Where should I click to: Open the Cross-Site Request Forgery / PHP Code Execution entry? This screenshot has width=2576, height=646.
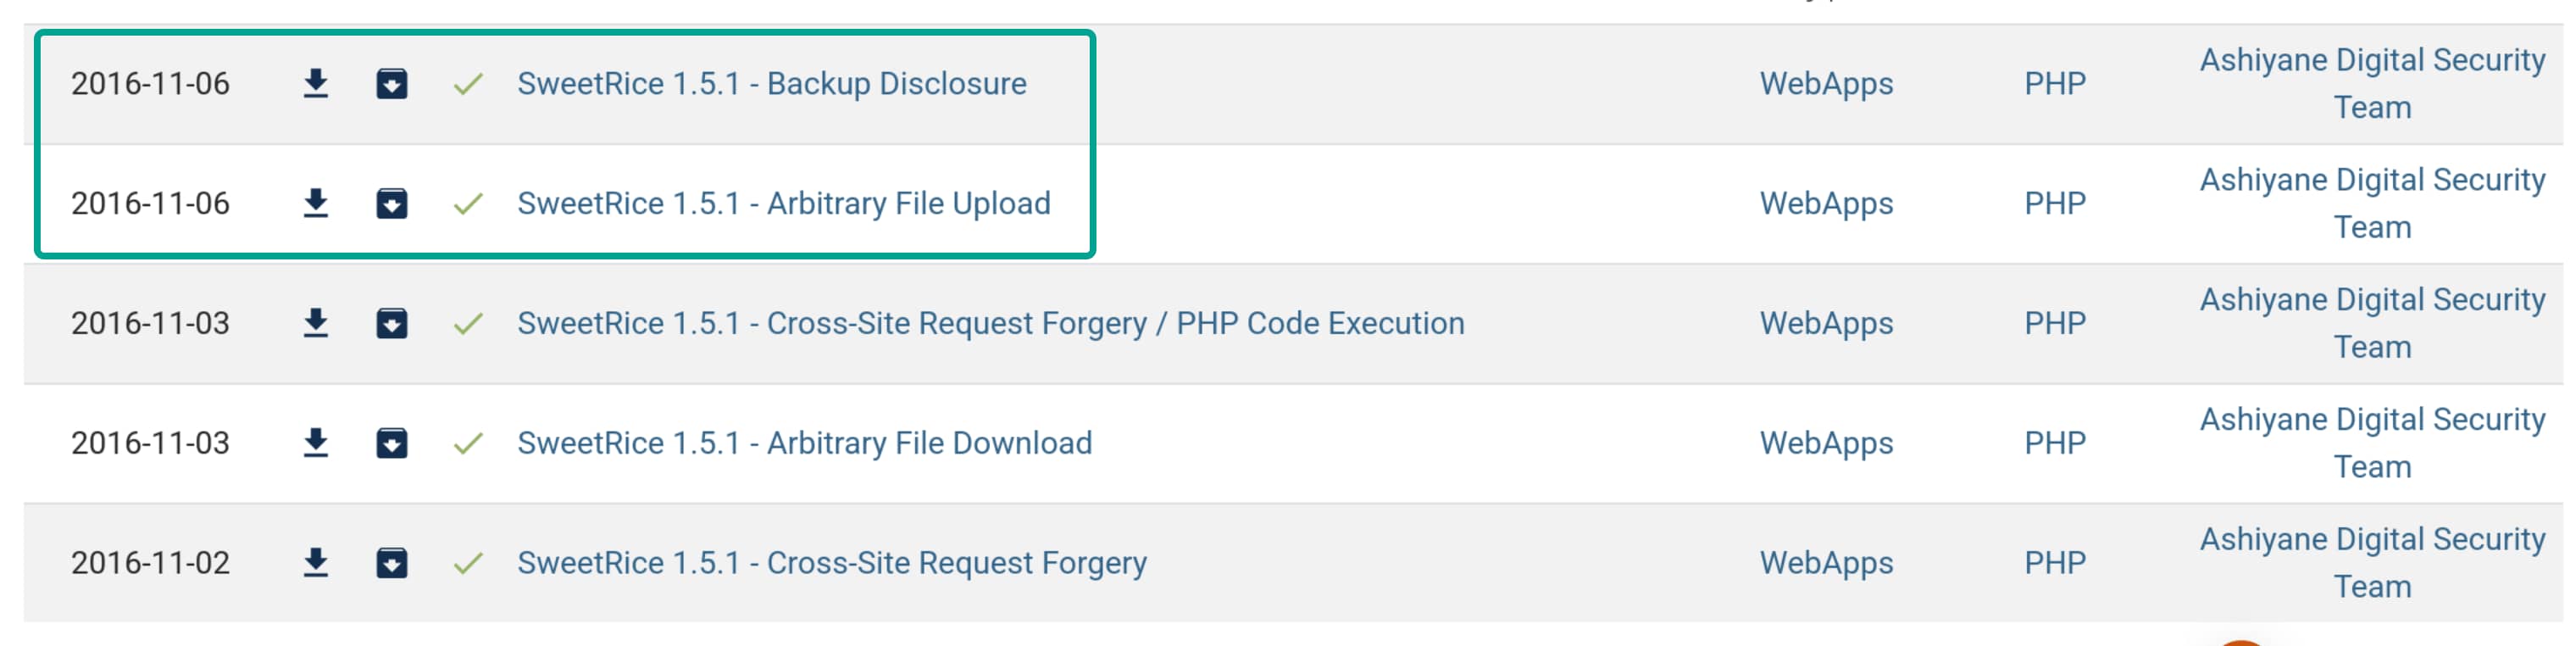click(990, 324)
